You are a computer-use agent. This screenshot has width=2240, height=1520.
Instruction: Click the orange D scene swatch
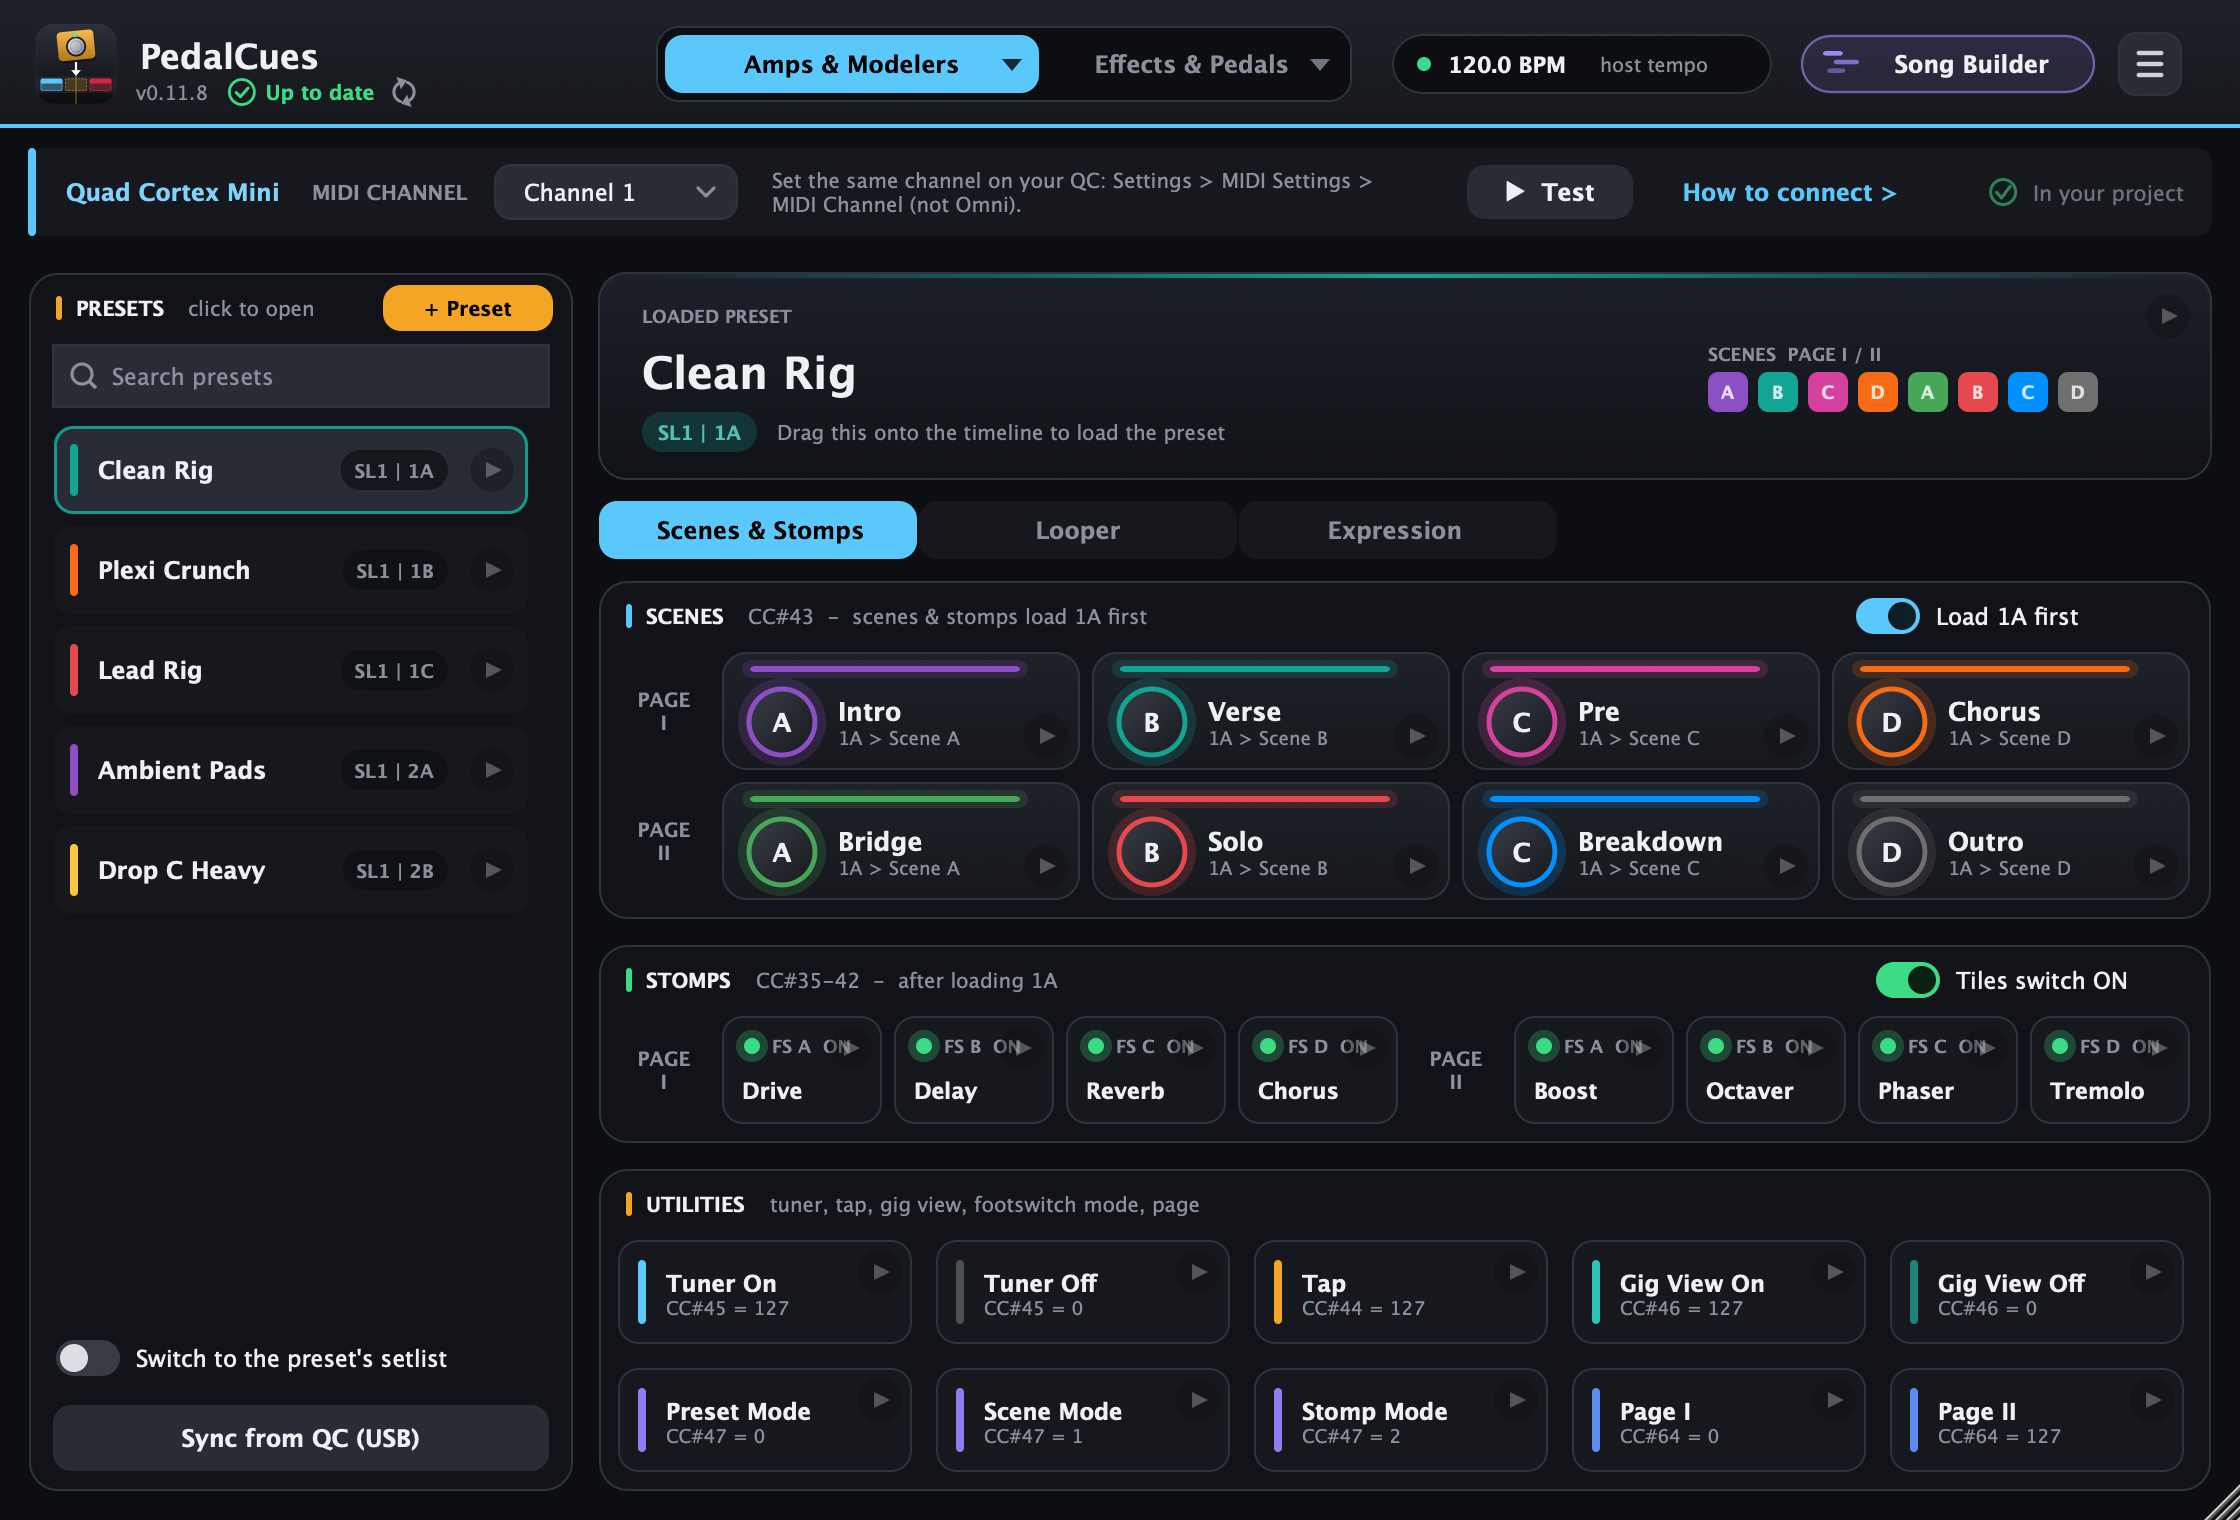click(1877, 392)
